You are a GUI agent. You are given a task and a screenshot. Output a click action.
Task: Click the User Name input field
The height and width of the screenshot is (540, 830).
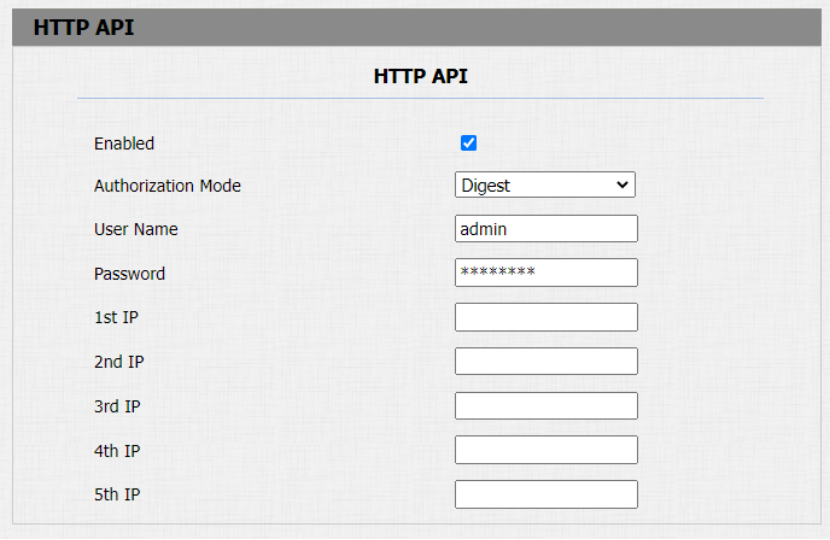[x=546, y=229]
